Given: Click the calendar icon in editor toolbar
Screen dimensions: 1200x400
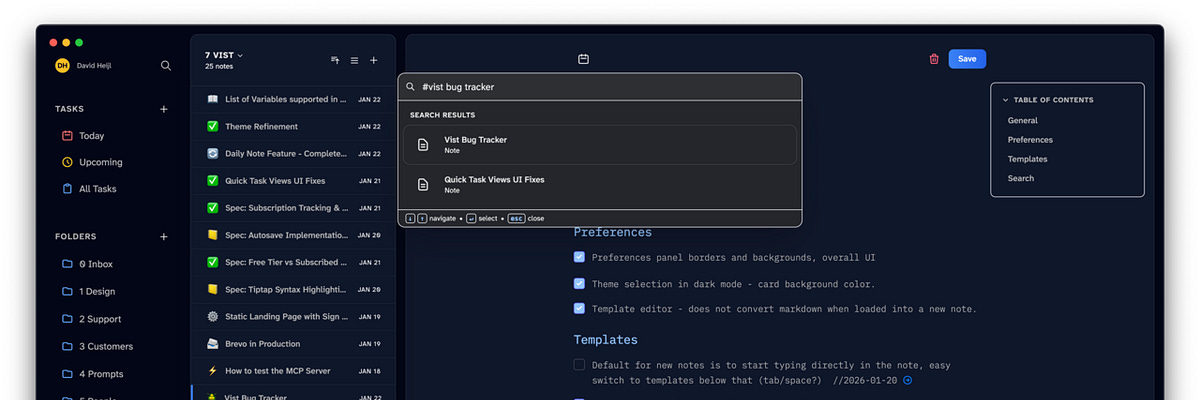Looking at the screenshot, I should click(583, 59).
